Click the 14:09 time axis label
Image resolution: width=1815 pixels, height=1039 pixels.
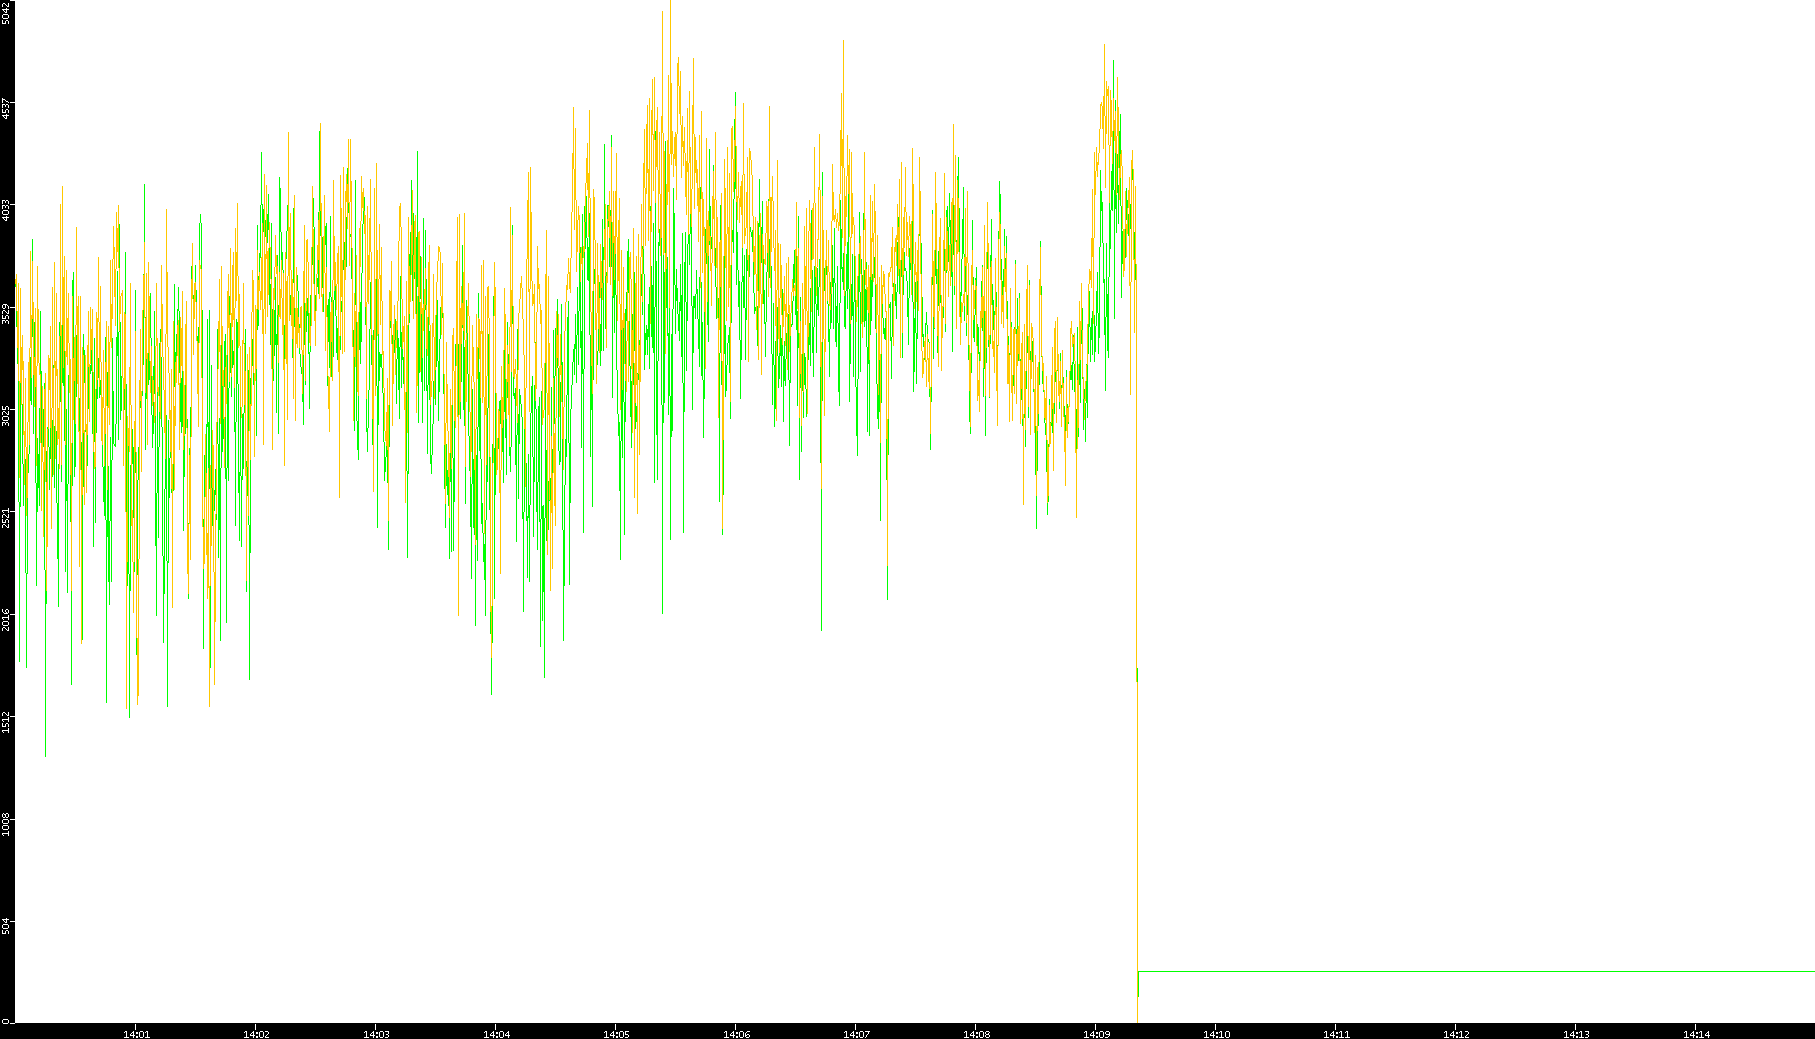(x=1096, y=1034)
